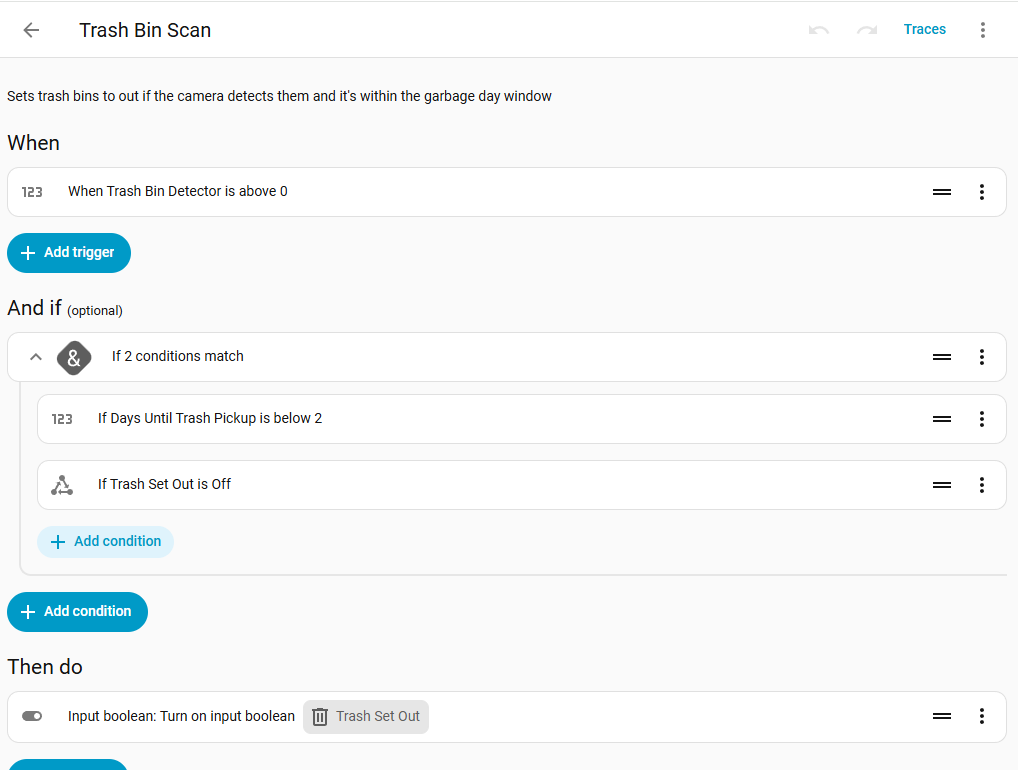
Task: Click the 'And if' section heading
Action: pyautogui.click(x=34, y=308)
